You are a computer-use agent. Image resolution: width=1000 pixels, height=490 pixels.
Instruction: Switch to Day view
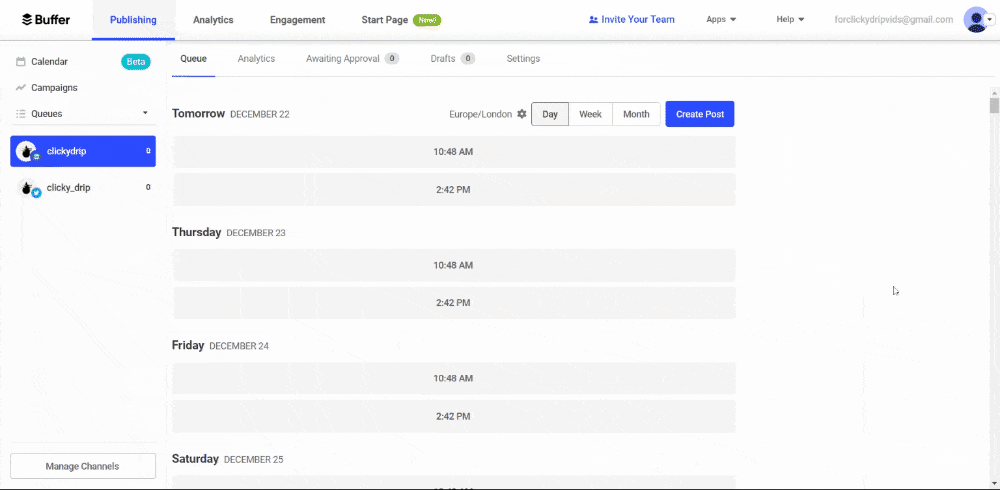point(550,114)
